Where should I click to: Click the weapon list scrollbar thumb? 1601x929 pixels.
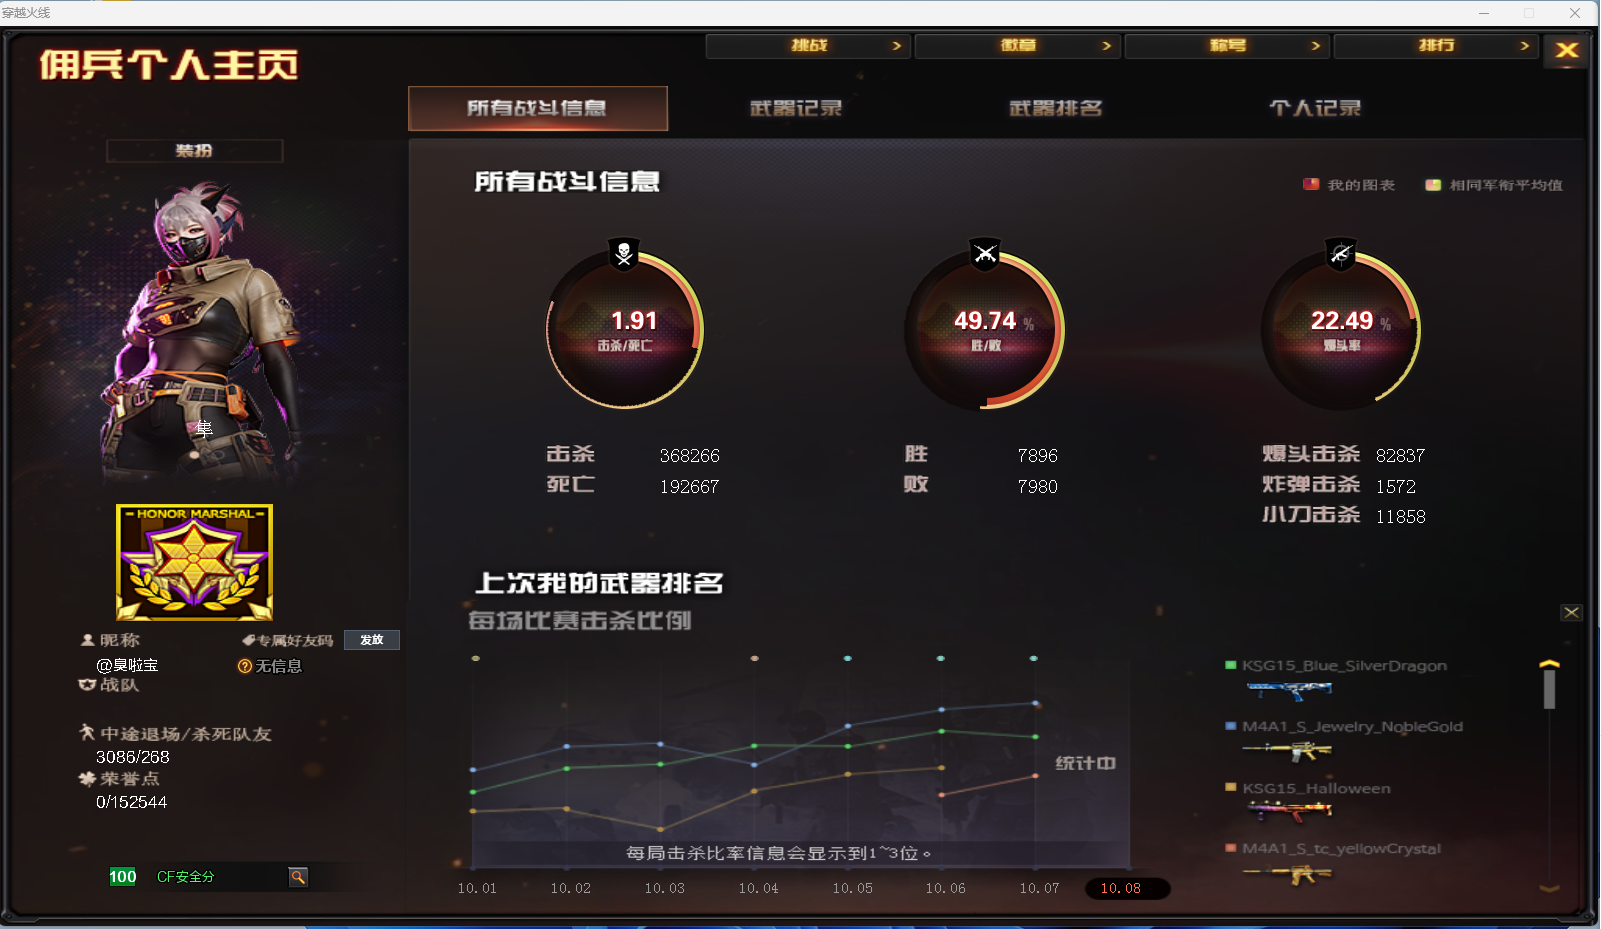(1549, 688)
